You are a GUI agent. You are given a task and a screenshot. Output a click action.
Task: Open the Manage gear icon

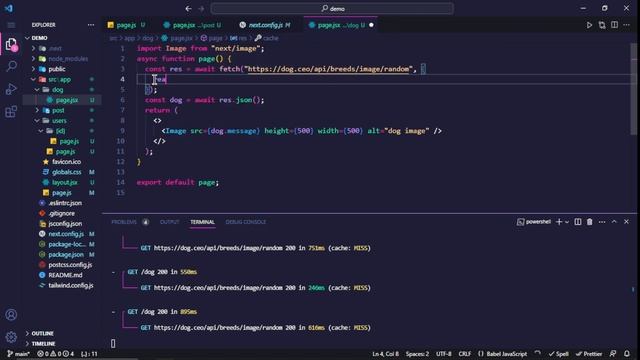pos(11,337)
